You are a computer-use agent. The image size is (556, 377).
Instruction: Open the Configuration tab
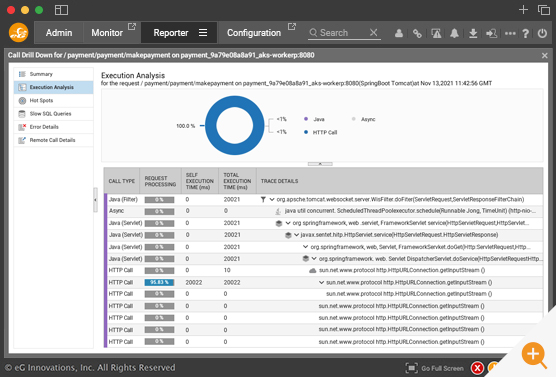click(x=254, y=33)
